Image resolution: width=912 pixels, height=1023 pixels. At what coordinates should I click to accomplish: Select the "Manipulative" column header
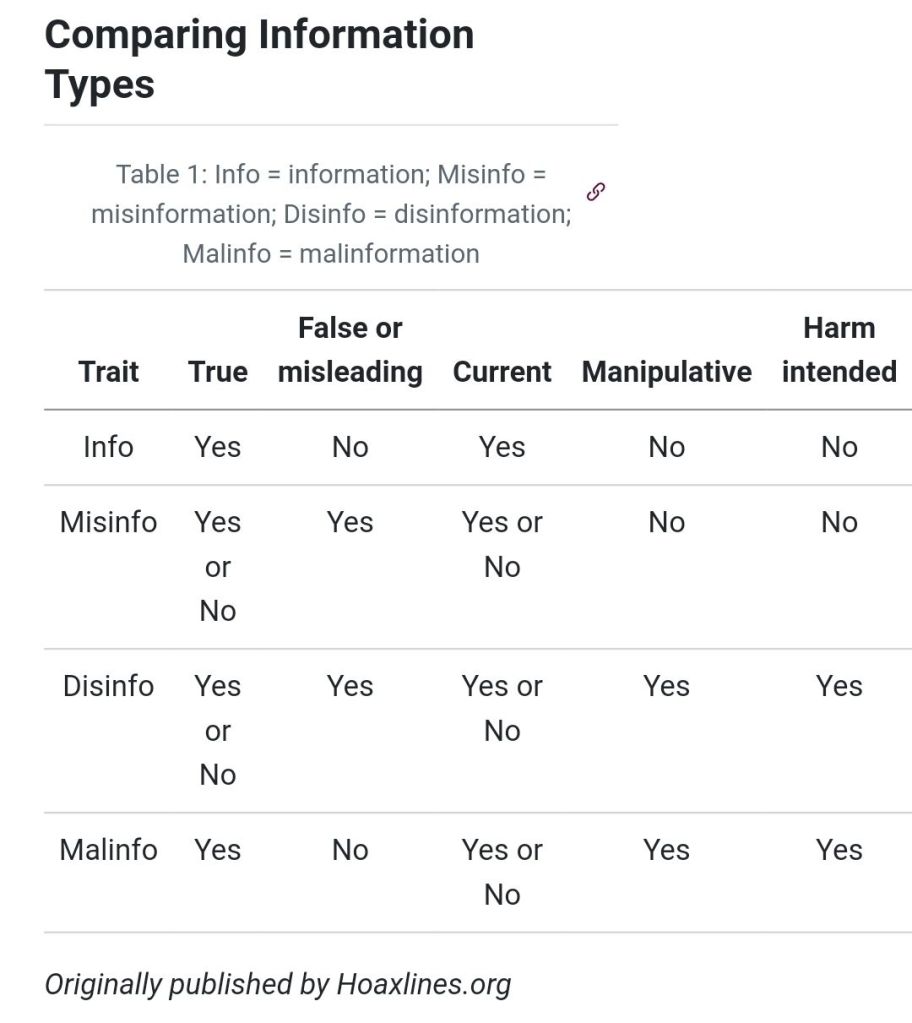tap(666, 372)
